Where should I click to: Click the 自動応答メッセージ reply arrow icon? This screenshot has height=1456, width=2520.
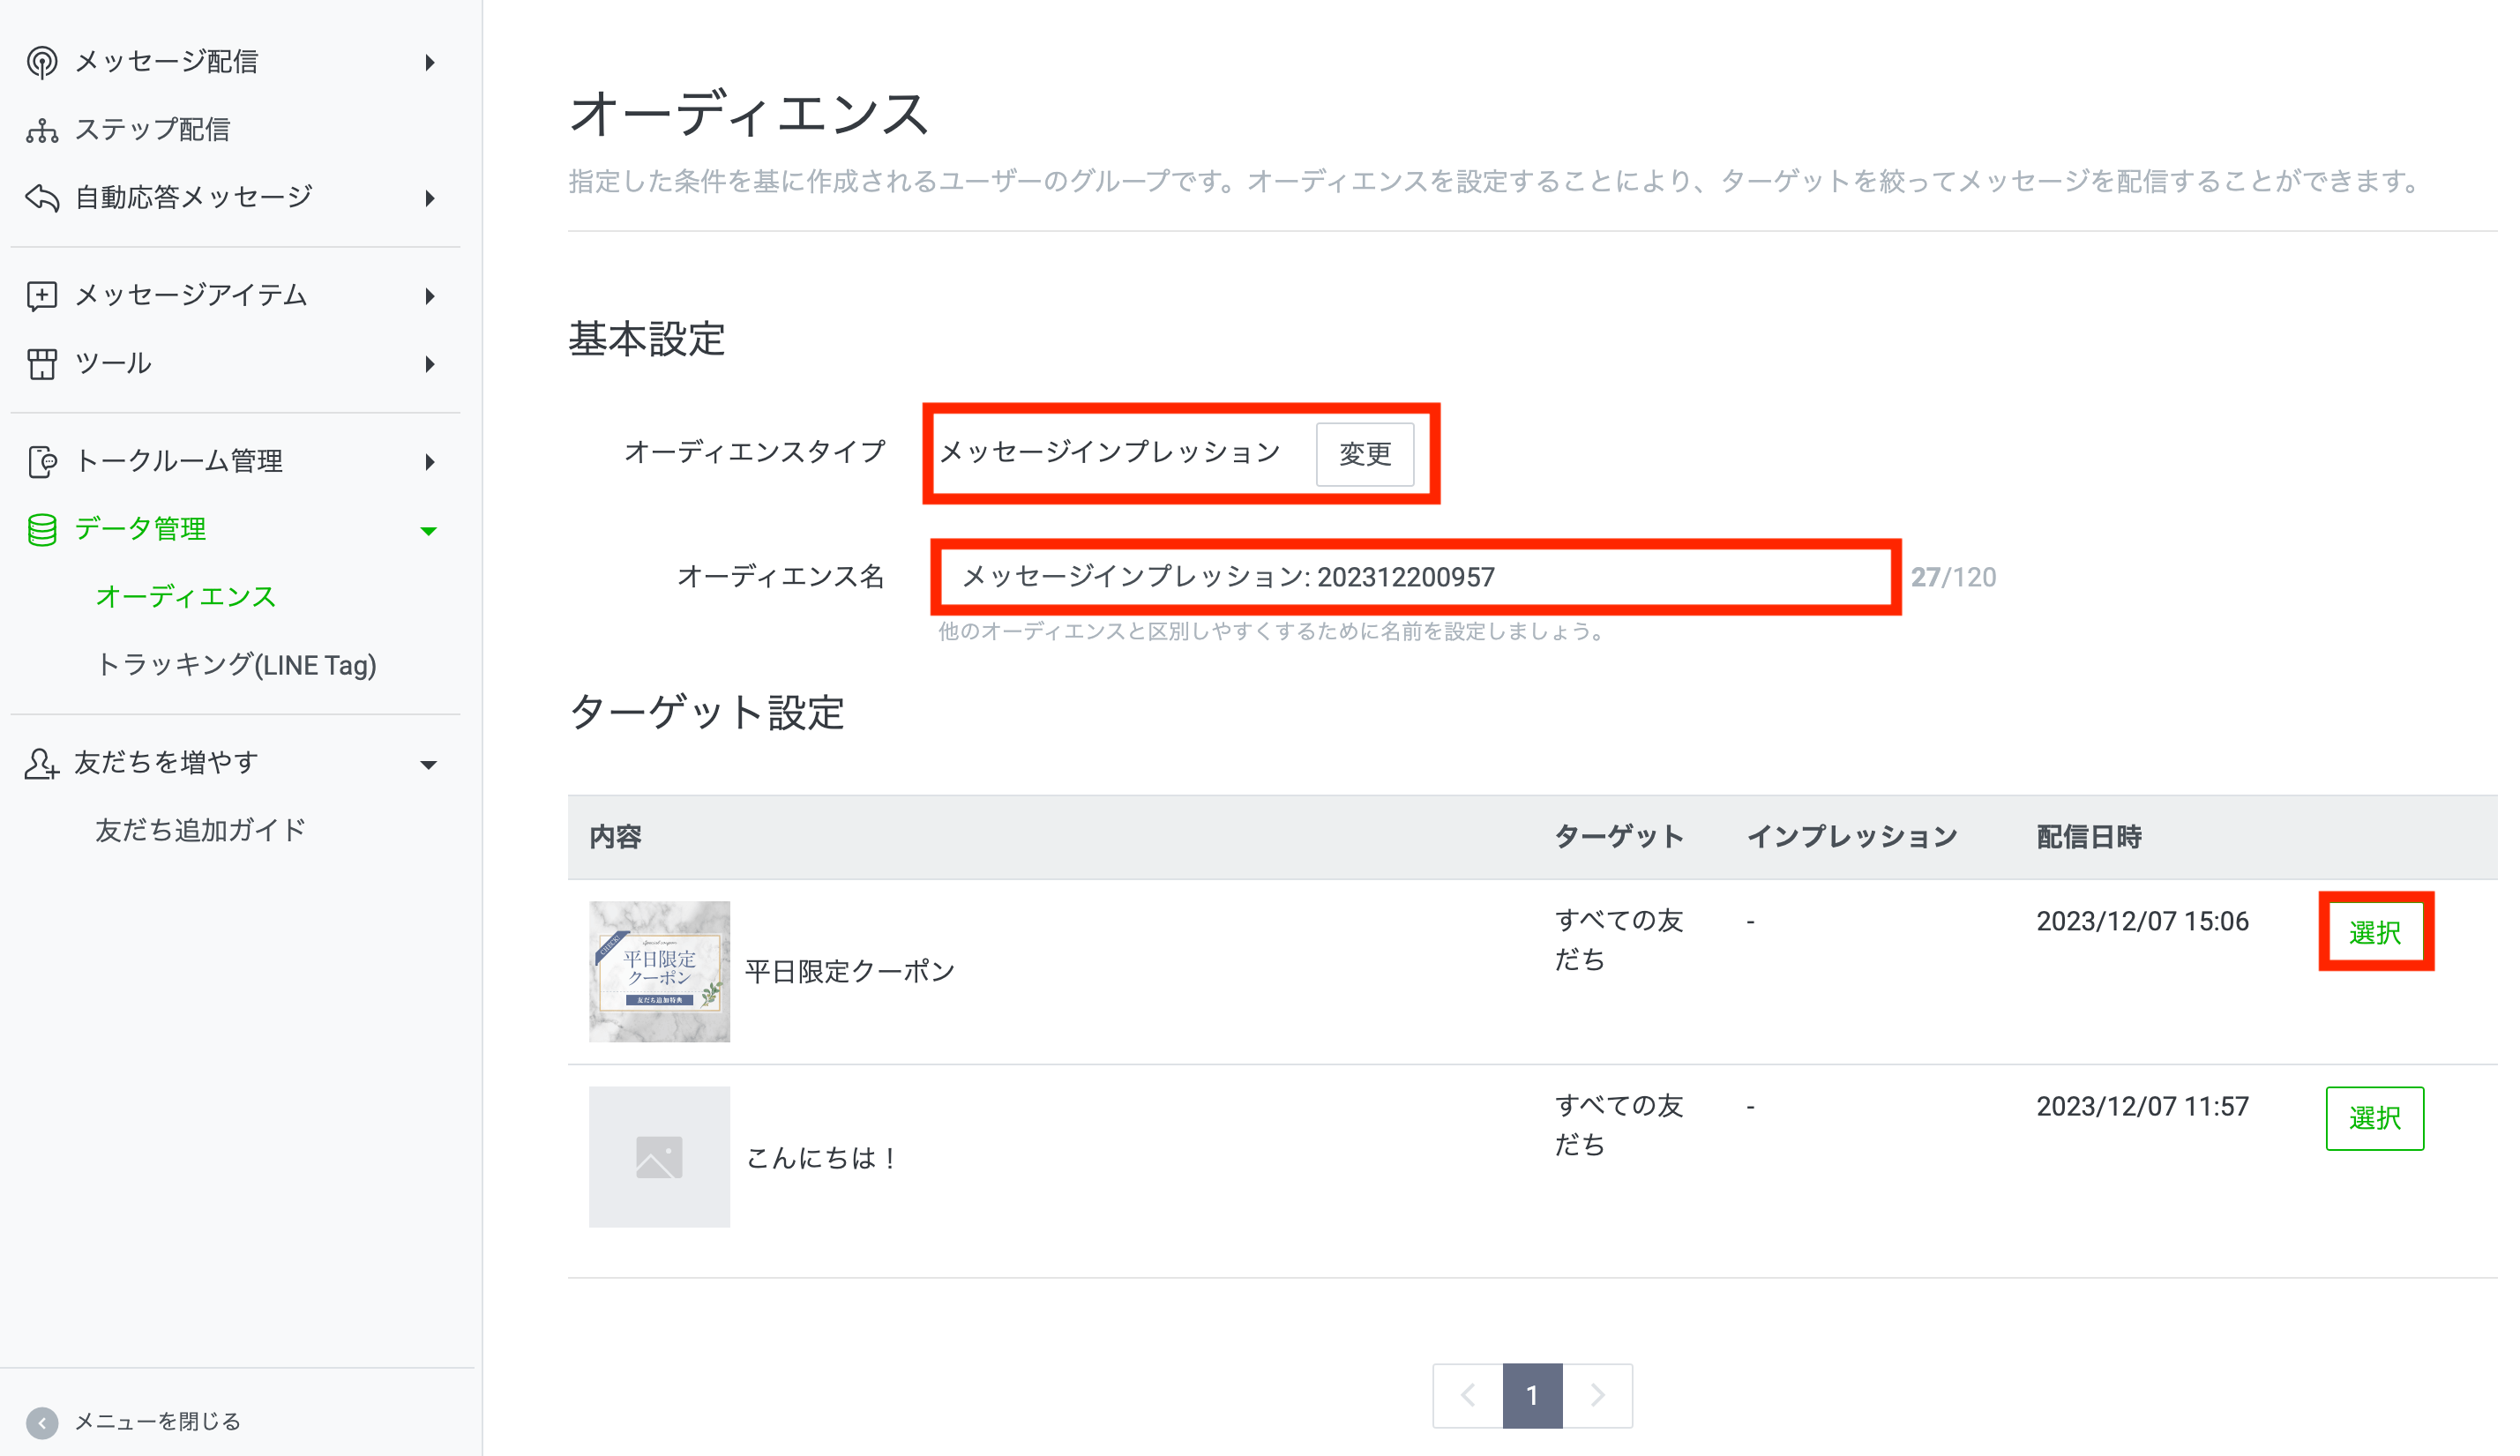(x=41, y=197)
